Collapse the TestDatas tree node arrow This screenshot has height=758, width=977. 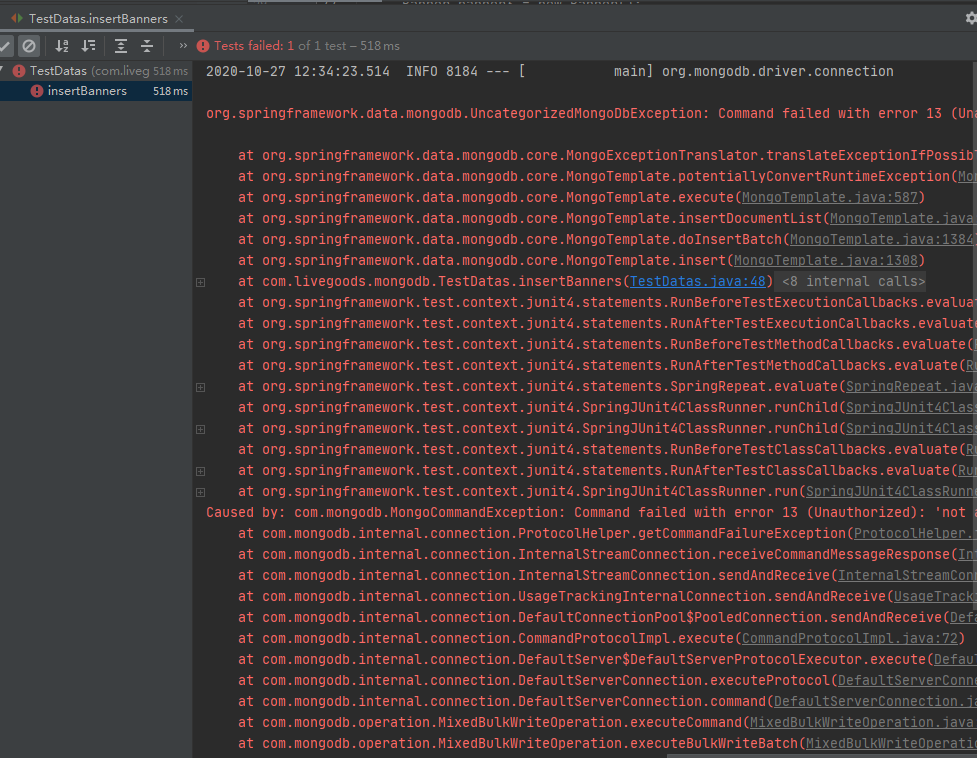3,70
